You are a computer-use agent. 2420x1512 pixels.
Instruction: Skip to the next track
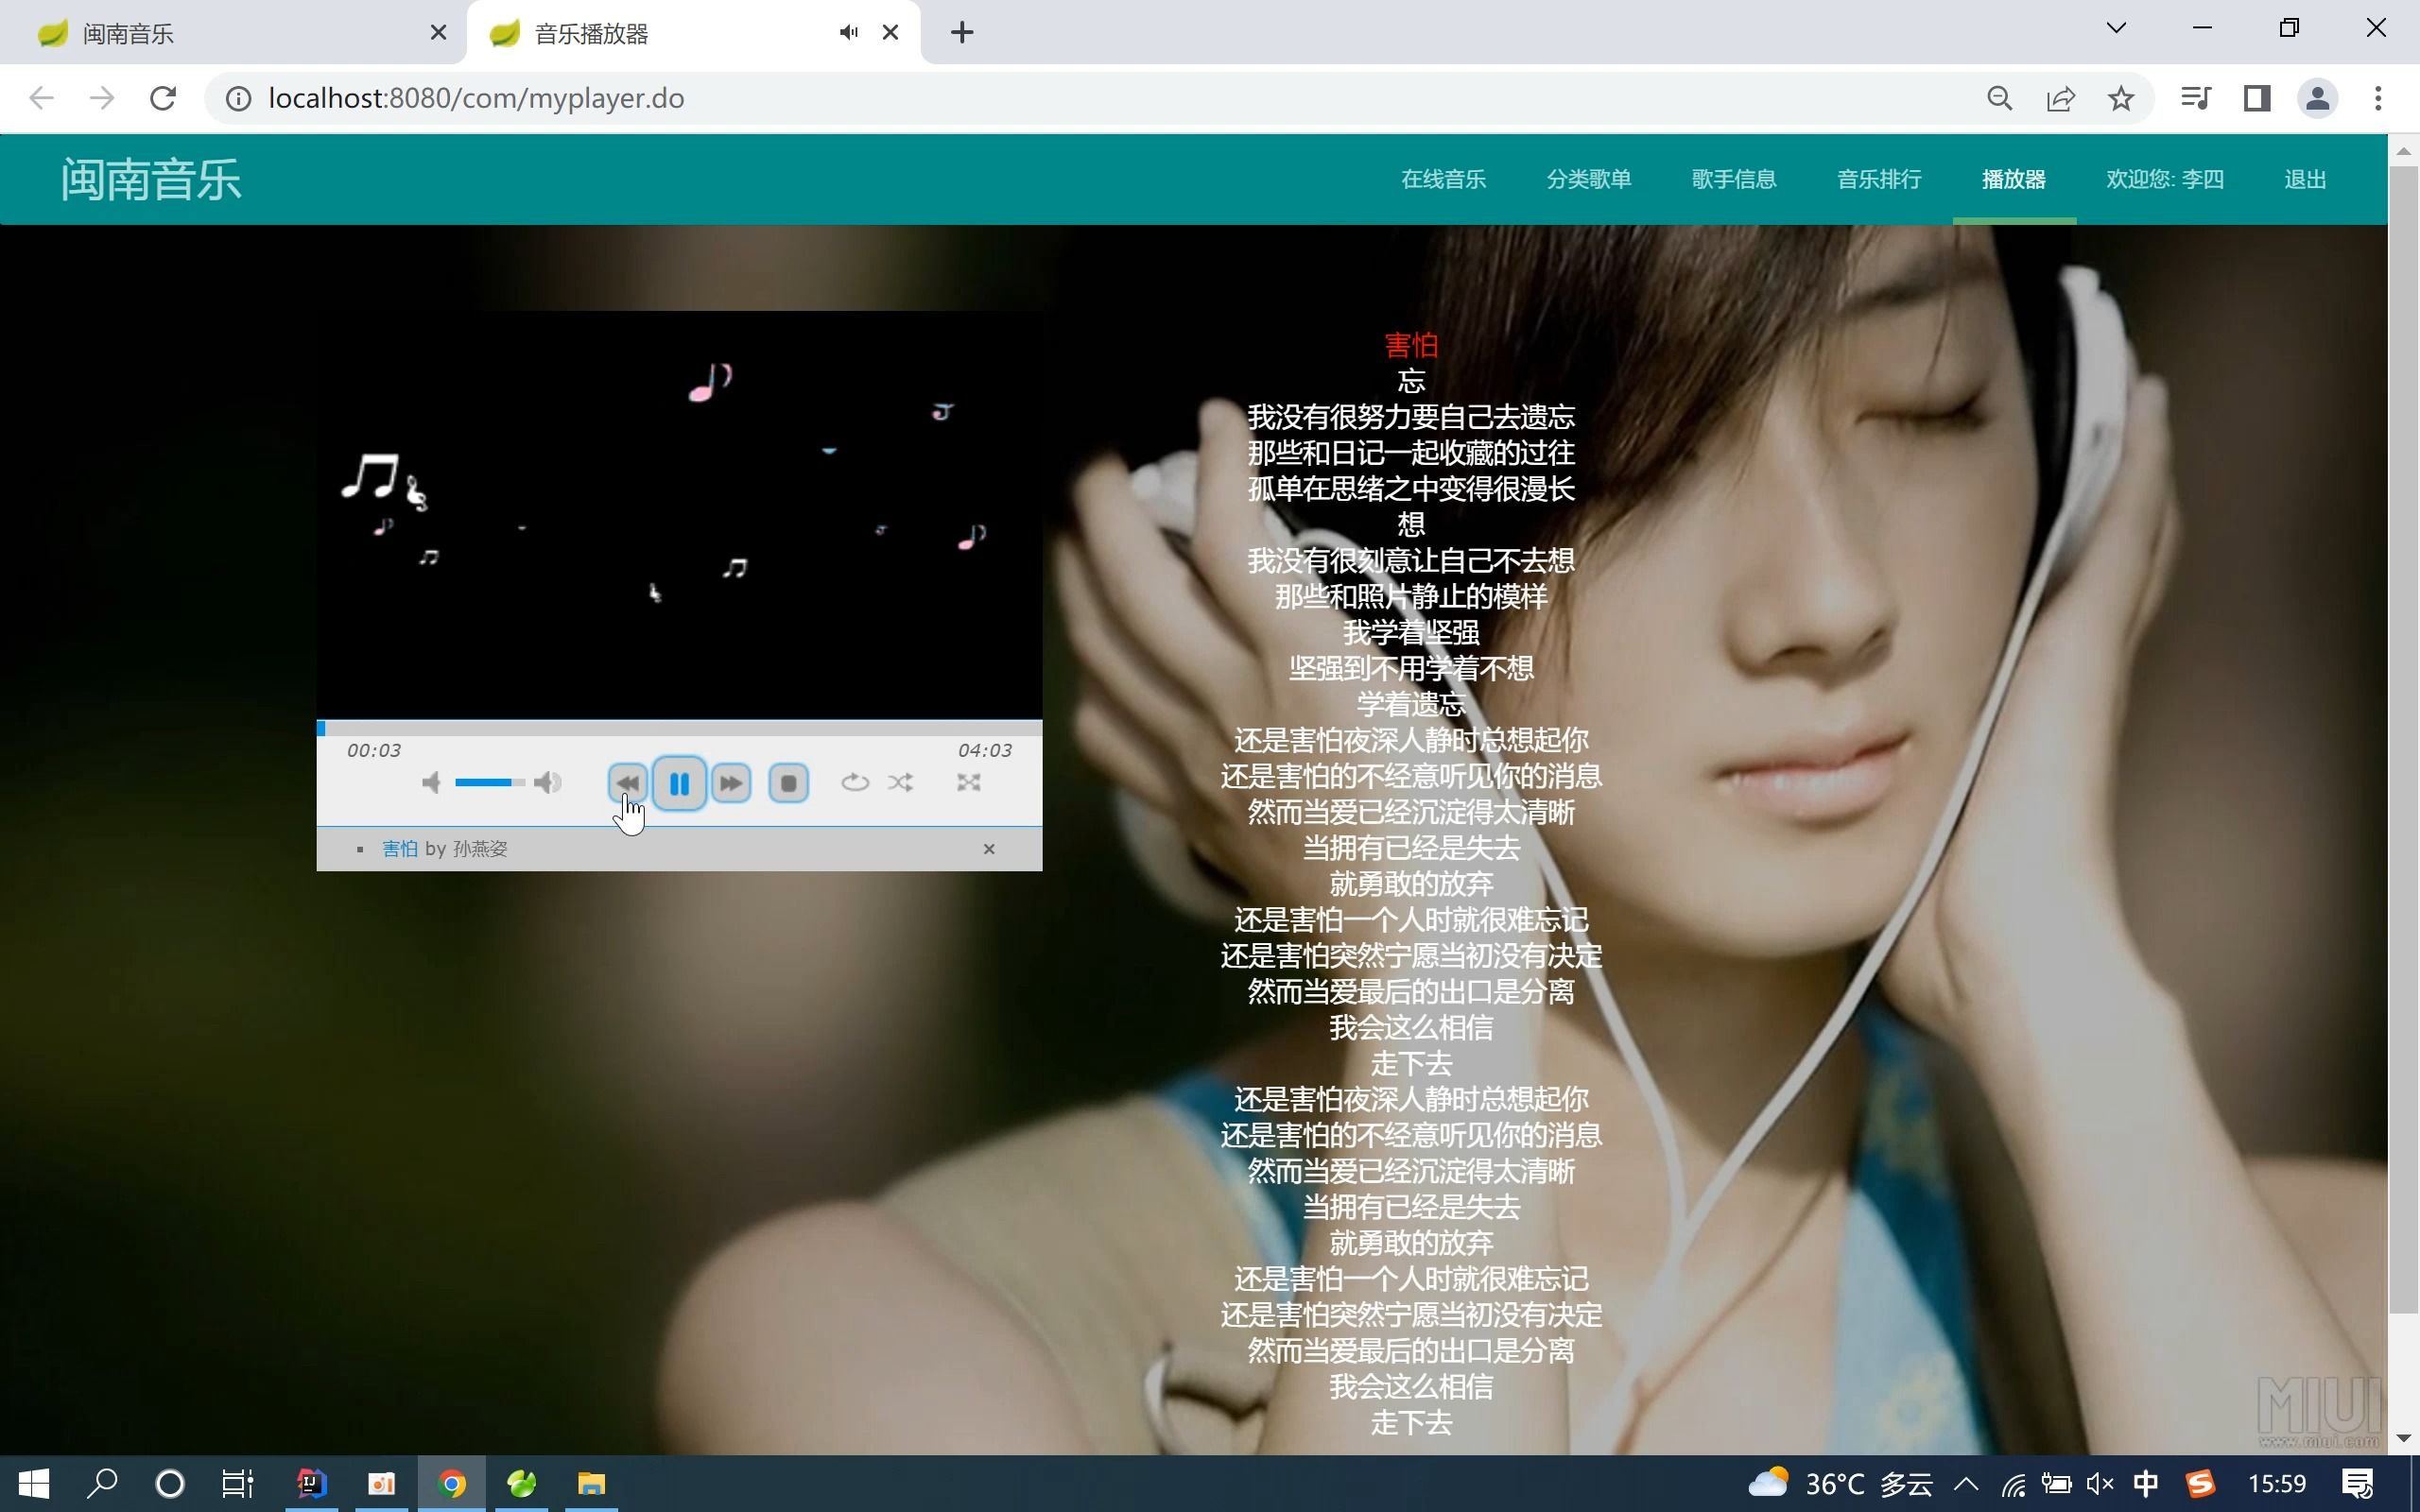click(731, 783)
